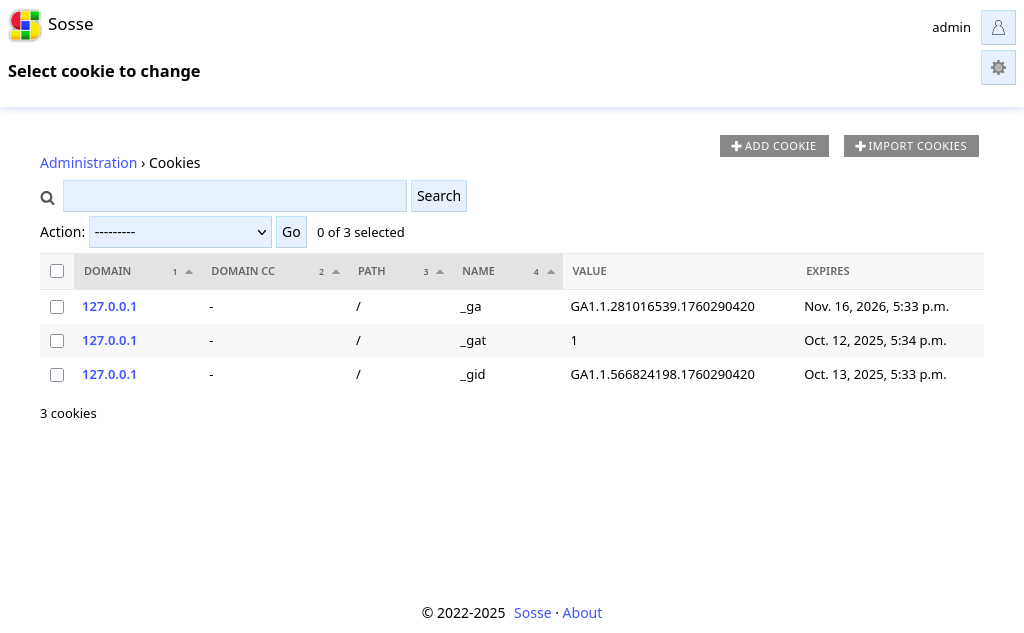Click the _gat name cell

473,340
